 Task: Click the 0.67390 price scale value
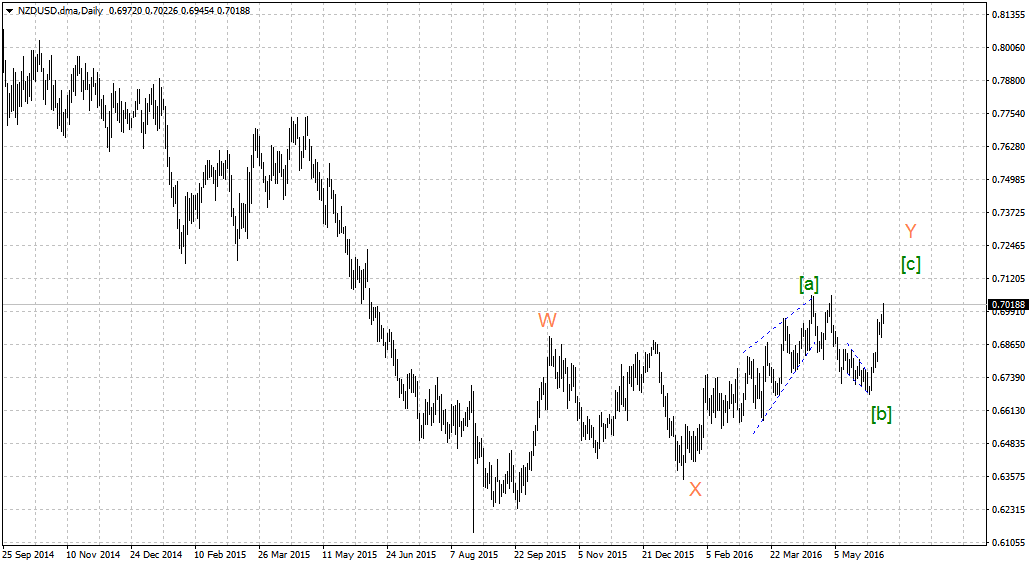point(1009,378)
